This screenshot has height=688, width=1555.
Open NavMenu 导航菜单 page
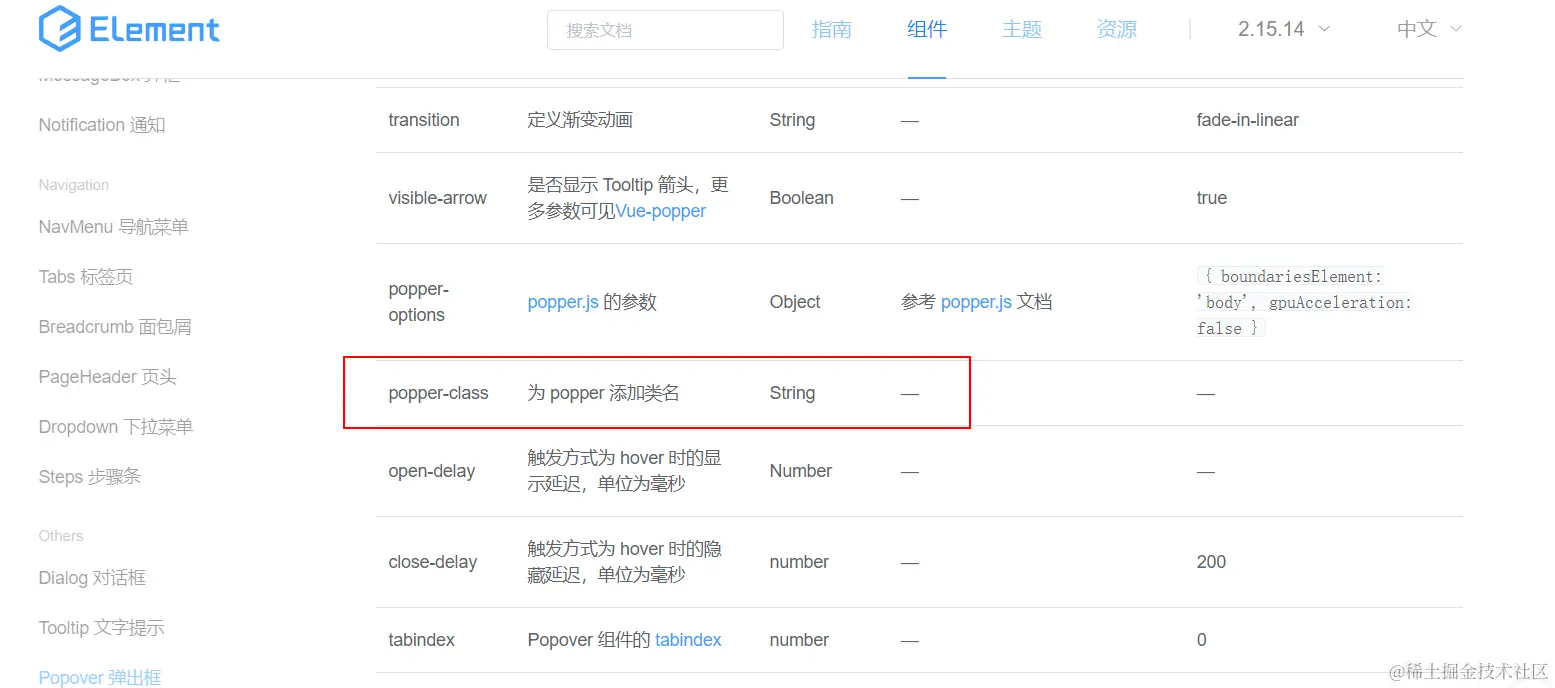coord(114,227)
